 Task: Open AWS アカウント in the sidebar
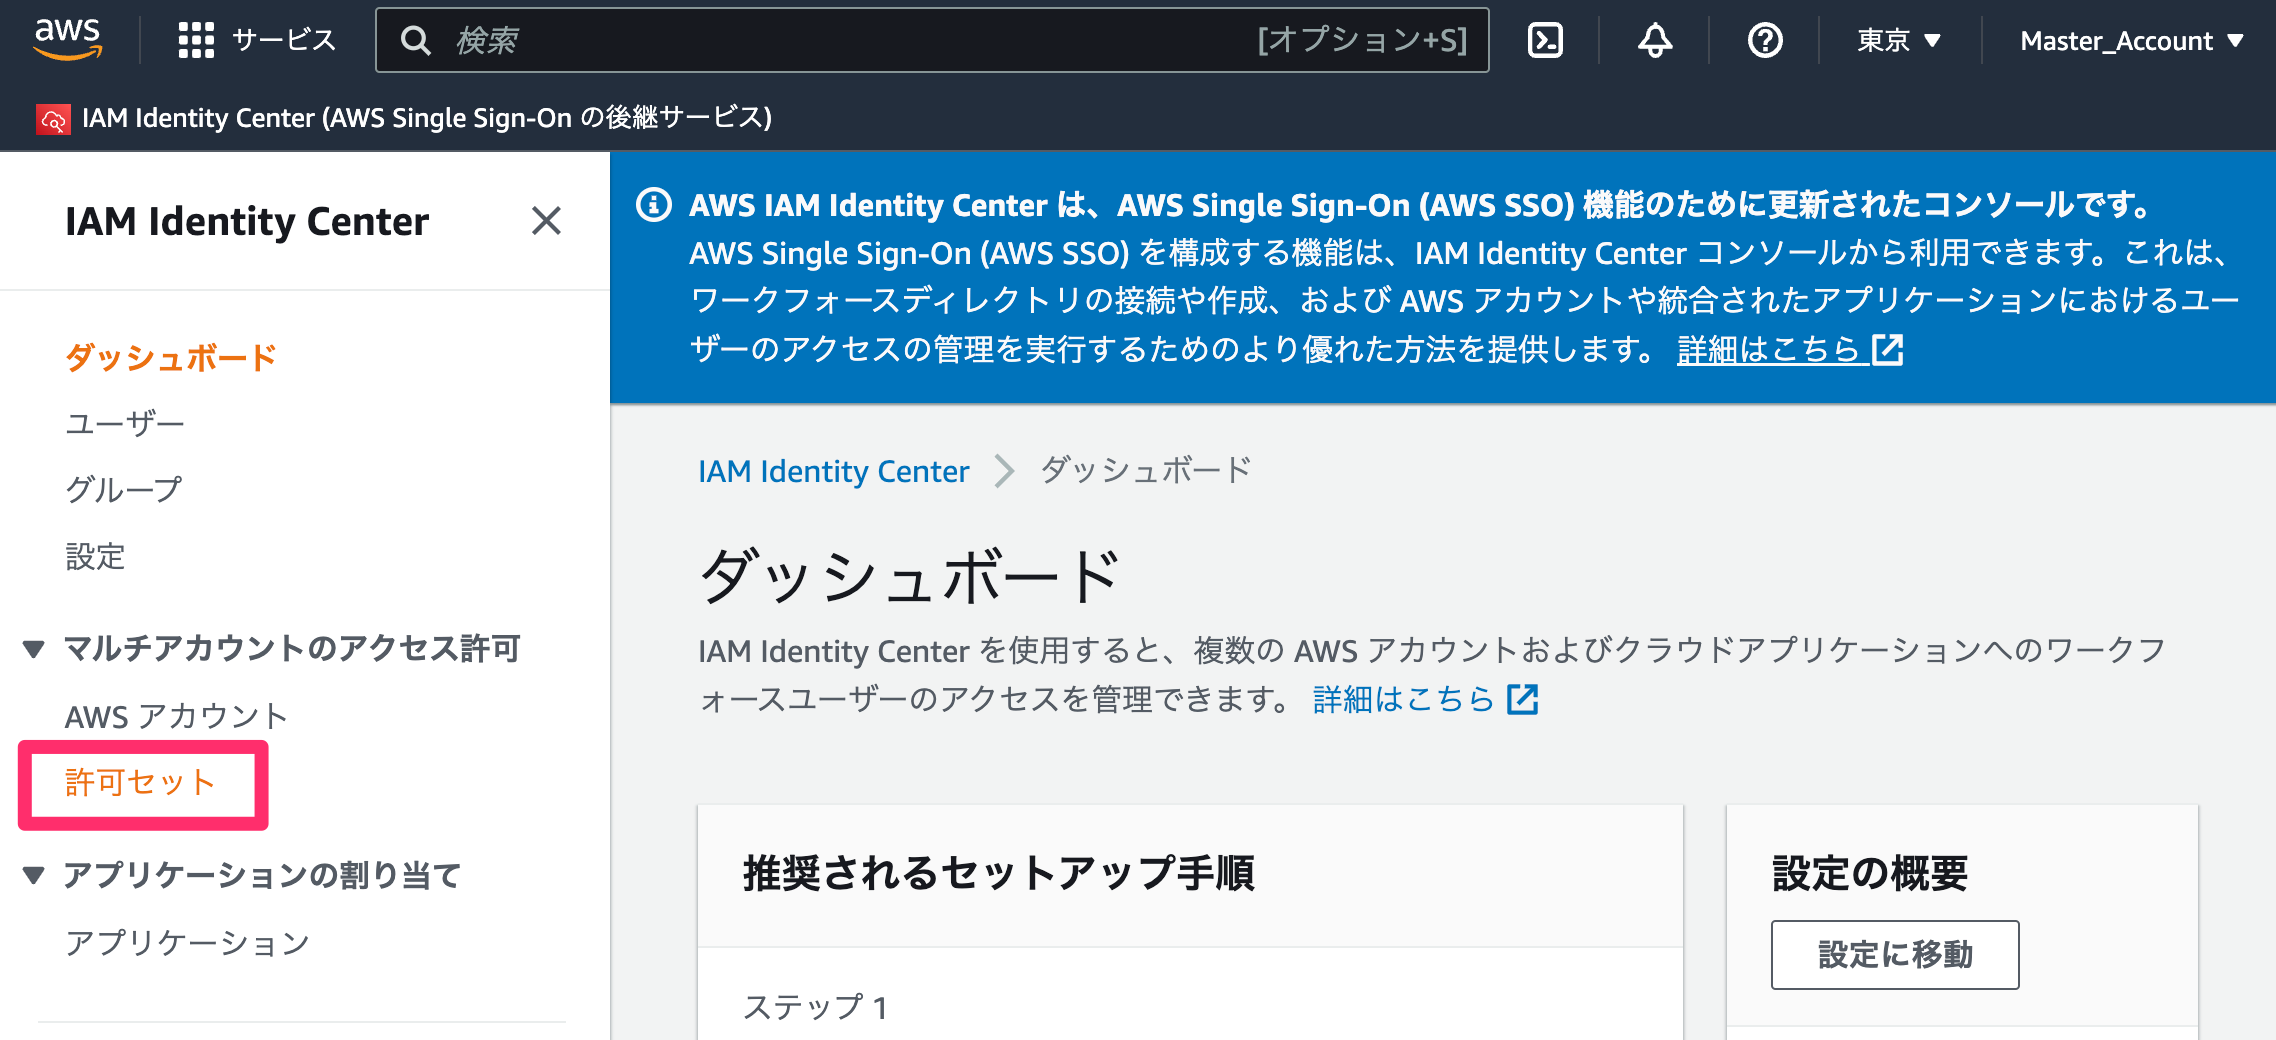(177, 716)
